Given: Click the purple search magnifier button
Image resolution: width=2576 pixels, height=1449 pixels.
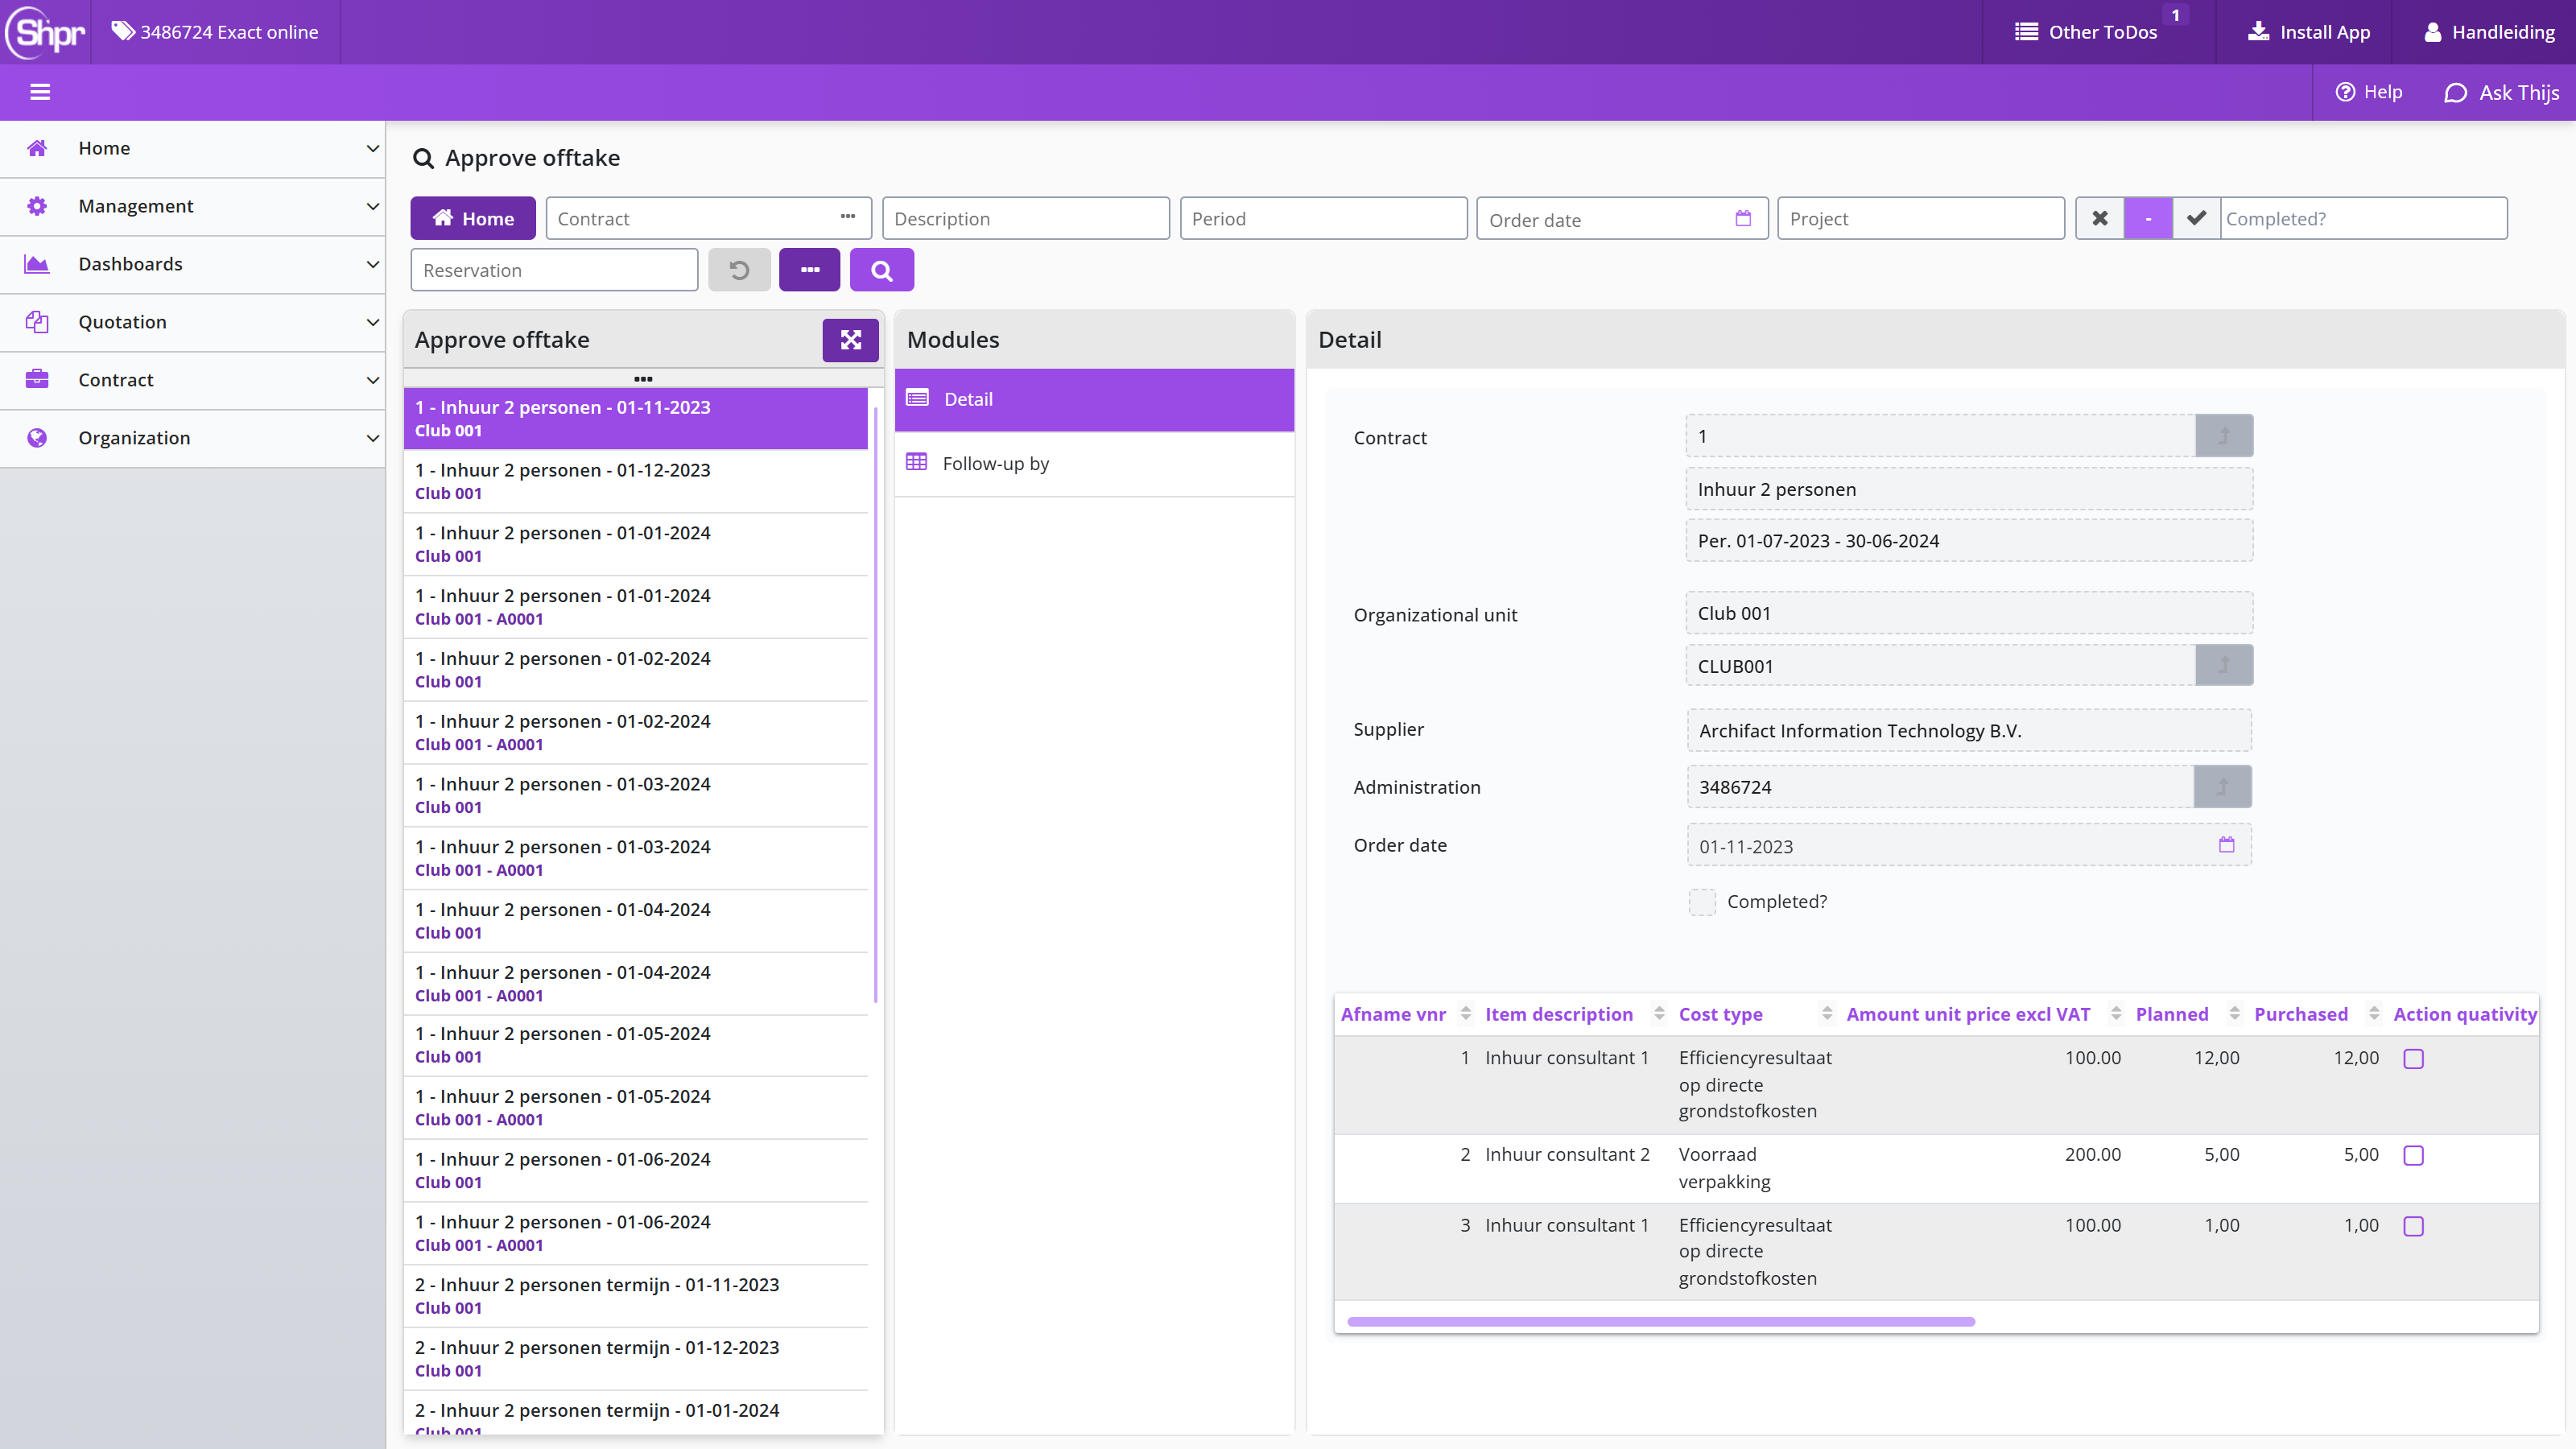Looking at the screenshot, I should tap(881, 270).
